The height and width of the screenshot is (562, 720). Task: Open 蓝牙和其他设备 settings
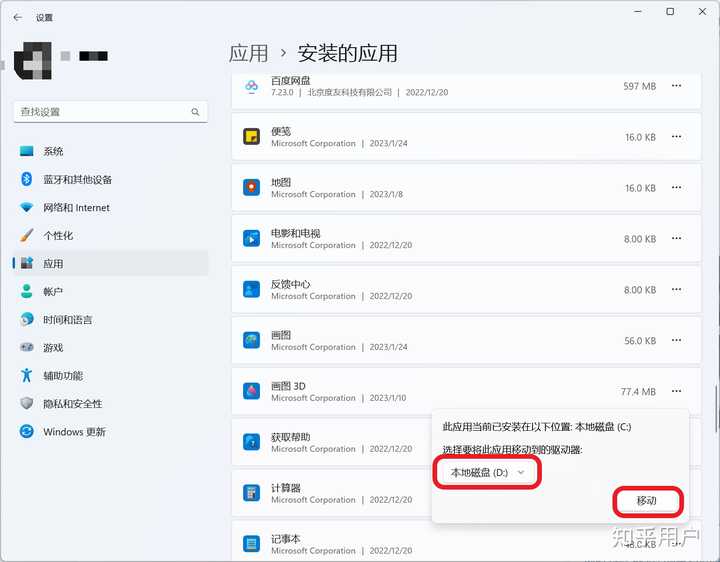pos(110,180)
